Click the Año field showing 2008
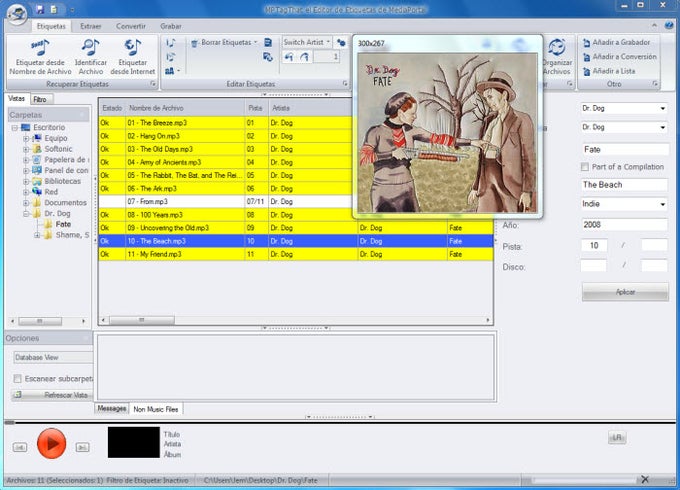 pos(624,225)
